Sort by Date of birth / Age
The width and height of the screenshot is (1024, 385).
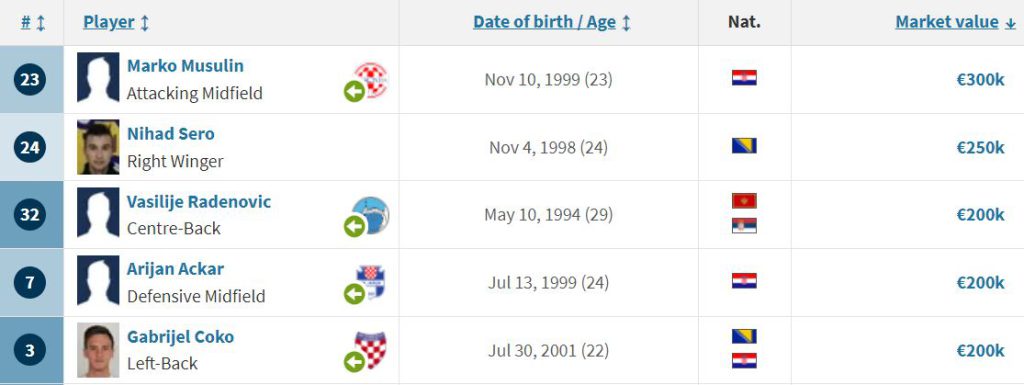coord(552,22)
